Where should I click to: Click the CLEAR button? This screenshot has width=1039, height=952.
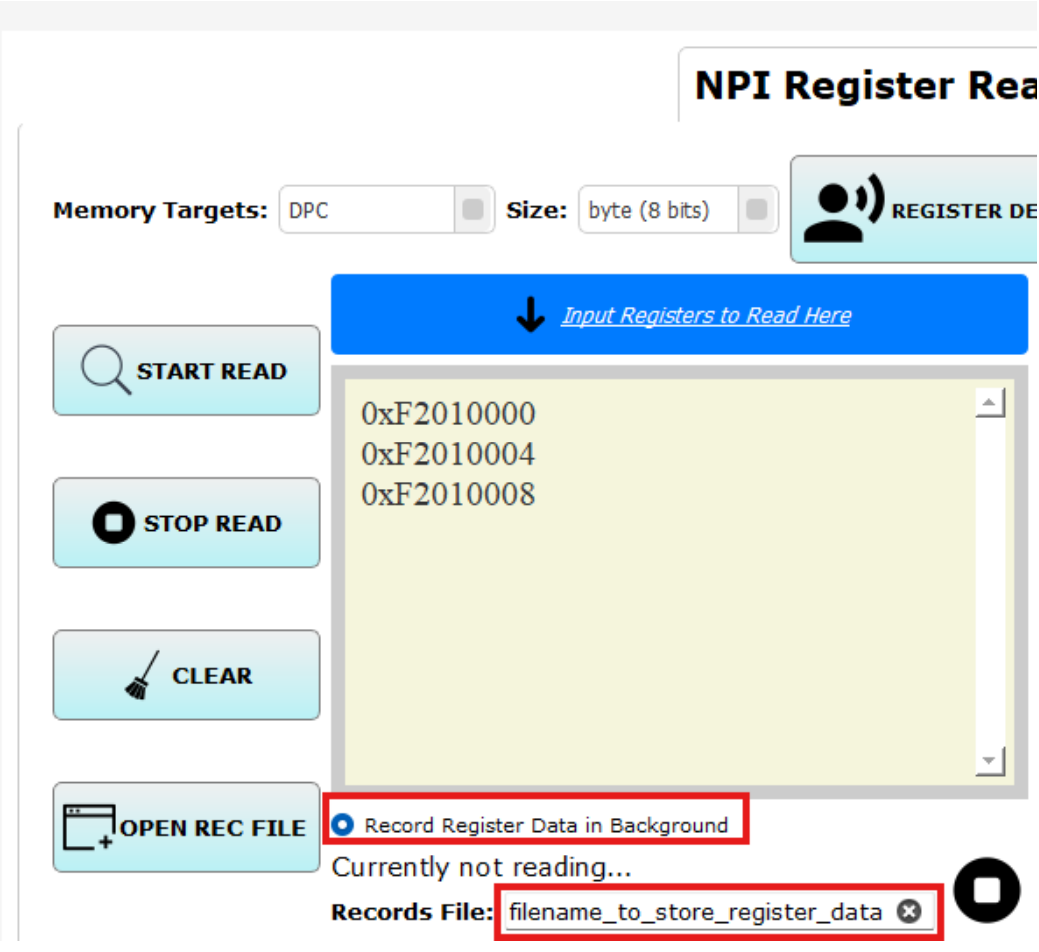click(x=186, y=675)
